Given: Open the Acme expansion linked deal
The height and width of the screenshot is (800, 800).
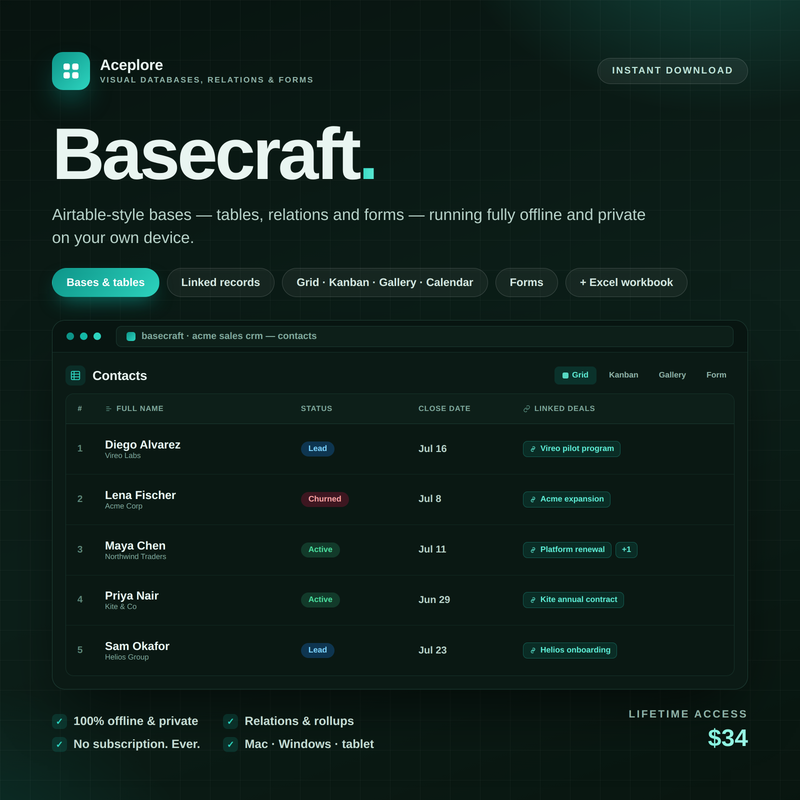Looking at the screenshot, I should point(566,499).
